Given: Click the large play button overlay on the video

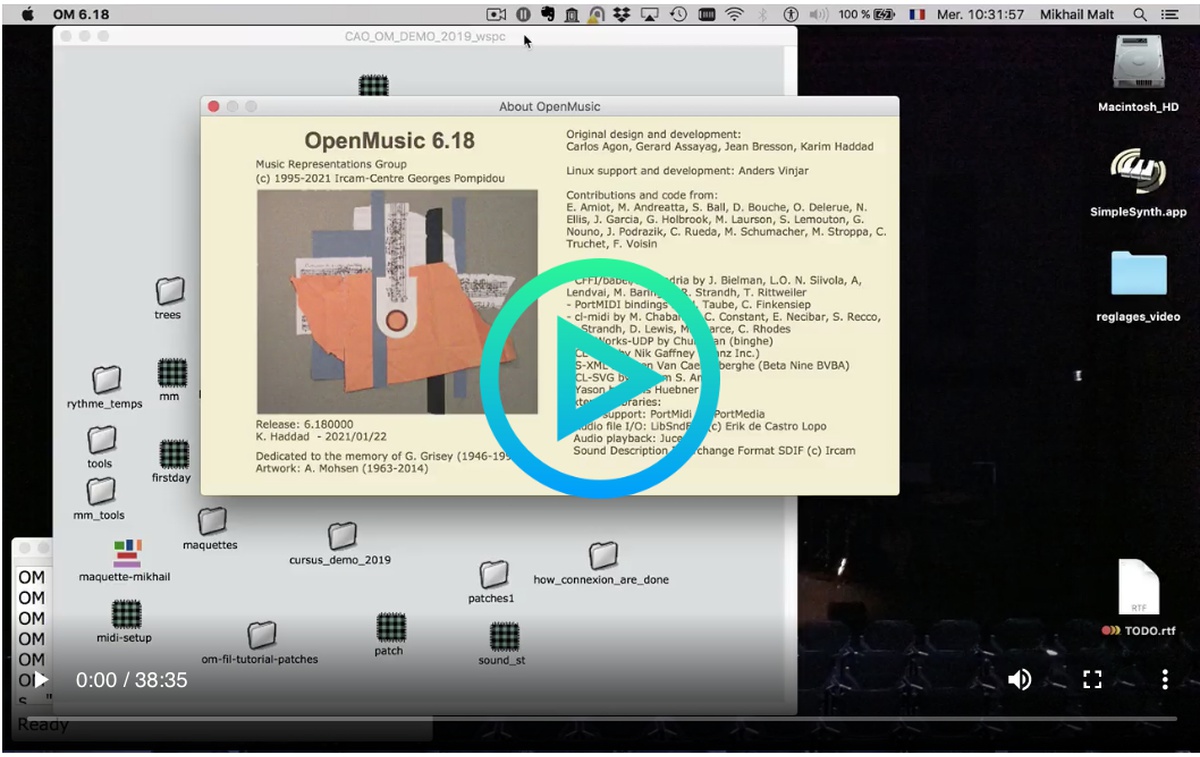Looking at the screenshot, I should tap(599, 377).
